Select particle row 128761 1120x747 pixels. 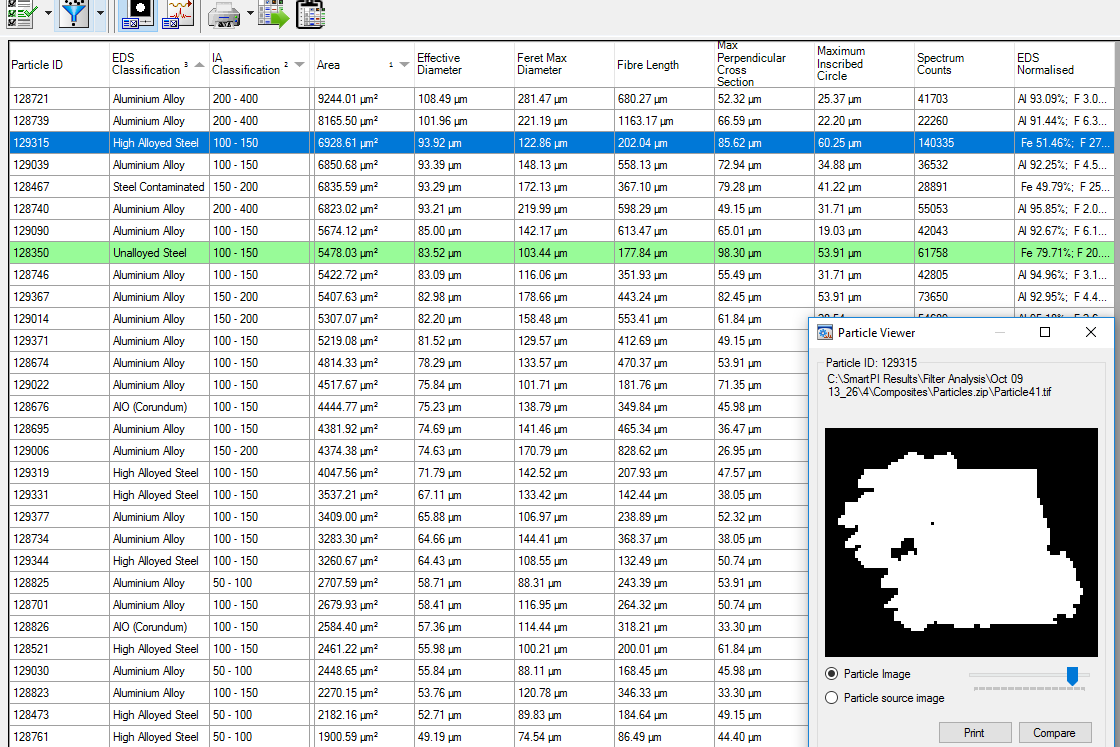(x=409, y=737)
